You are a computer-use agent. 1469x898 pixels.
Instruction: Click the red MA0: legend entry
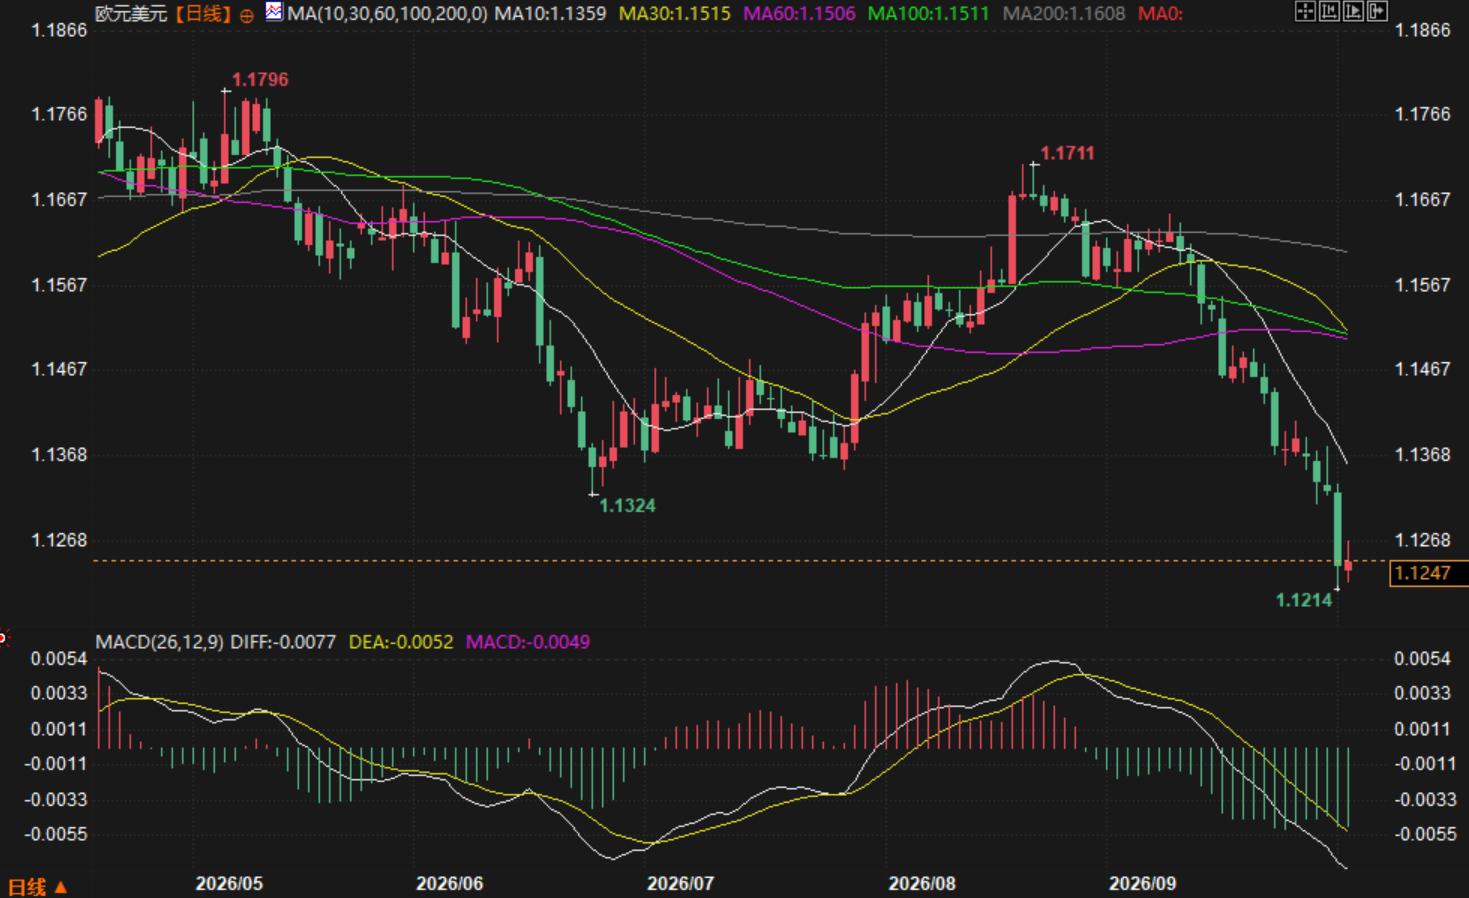pyautogui.click(x=1160, y=14)
